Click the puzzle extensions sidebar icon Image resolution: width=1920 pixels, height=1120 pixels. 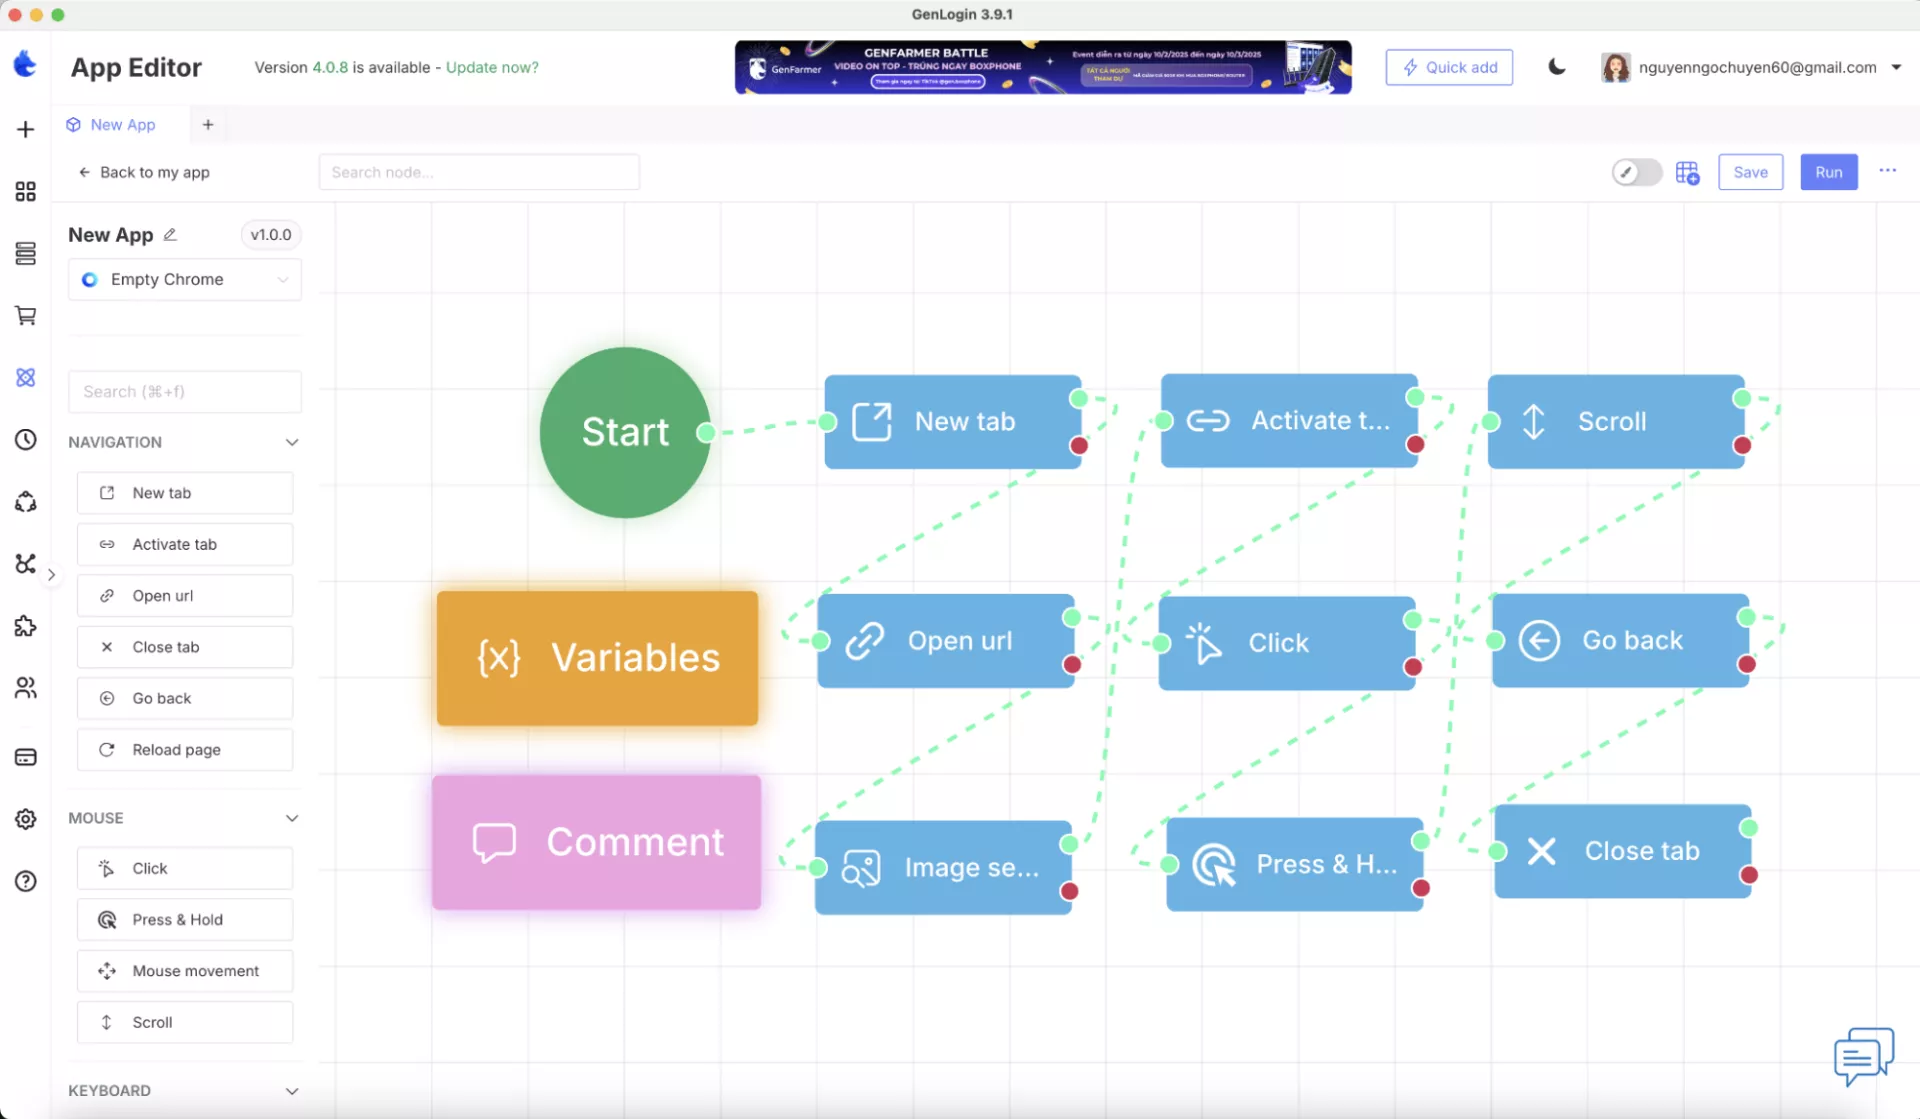pyautogui.click(x=26, y=627)
